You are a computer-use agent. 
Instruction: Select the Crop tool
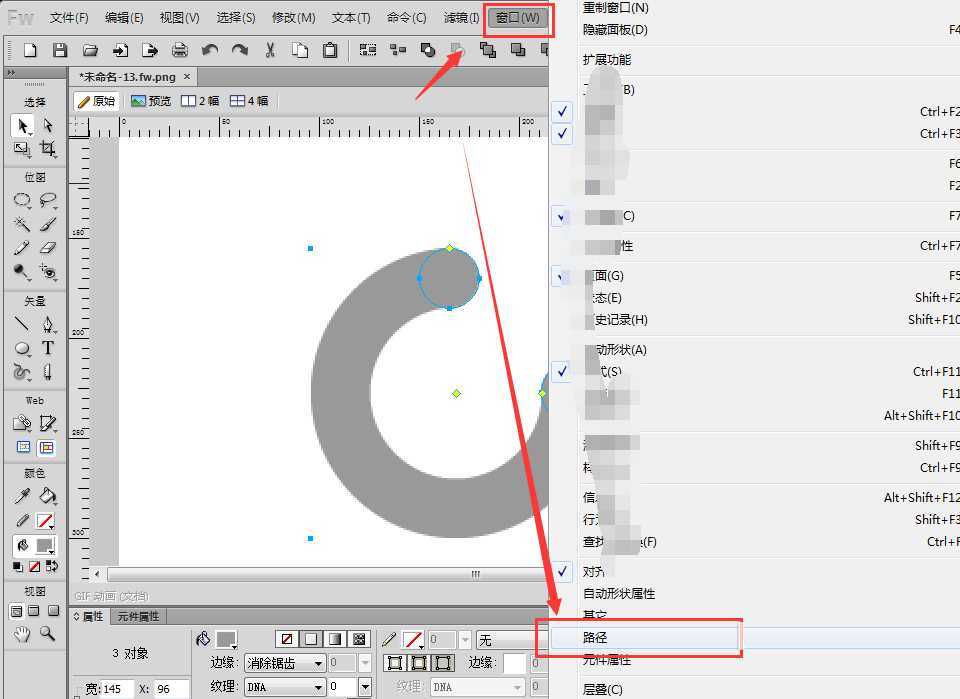pyautogui.click(x=47, y=149)
